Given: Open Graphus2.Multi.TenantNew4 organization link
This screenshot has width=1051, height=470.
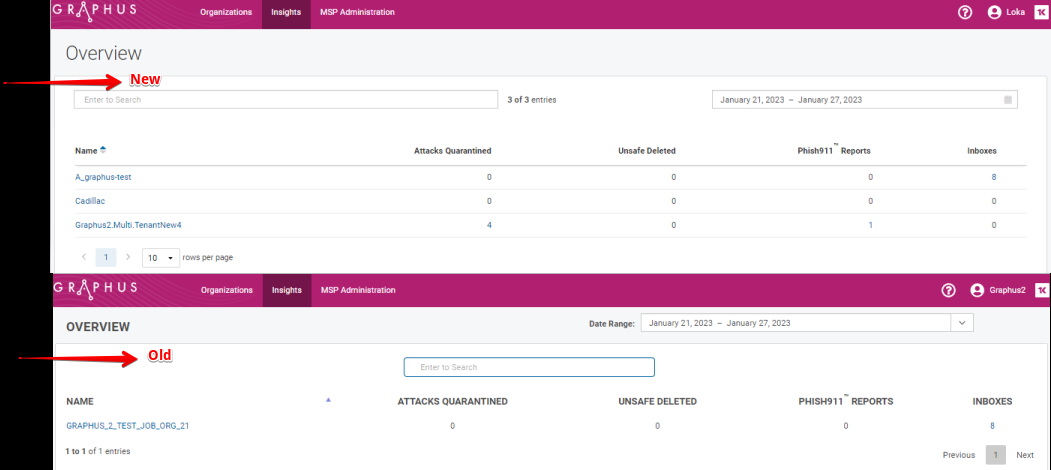Looking at the screenshot, I should tap(128, 225).
